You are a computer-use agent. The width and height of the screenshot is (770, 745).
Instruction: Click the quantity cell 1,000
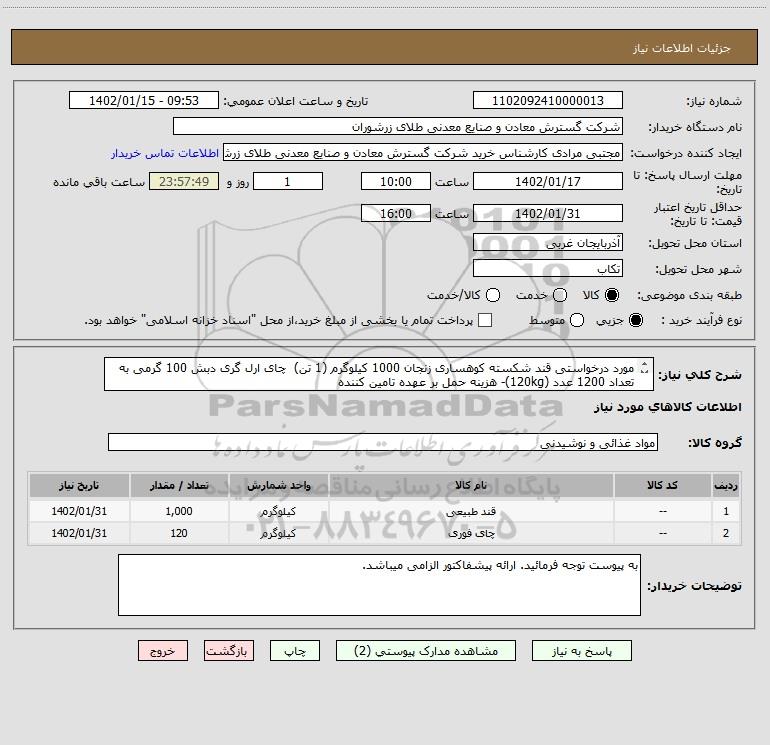179,511
